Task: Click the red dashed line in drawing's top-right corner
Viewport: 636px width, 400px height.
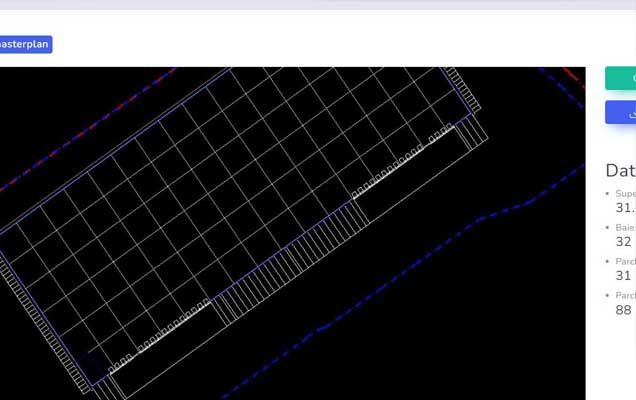Action: point(570,73)
